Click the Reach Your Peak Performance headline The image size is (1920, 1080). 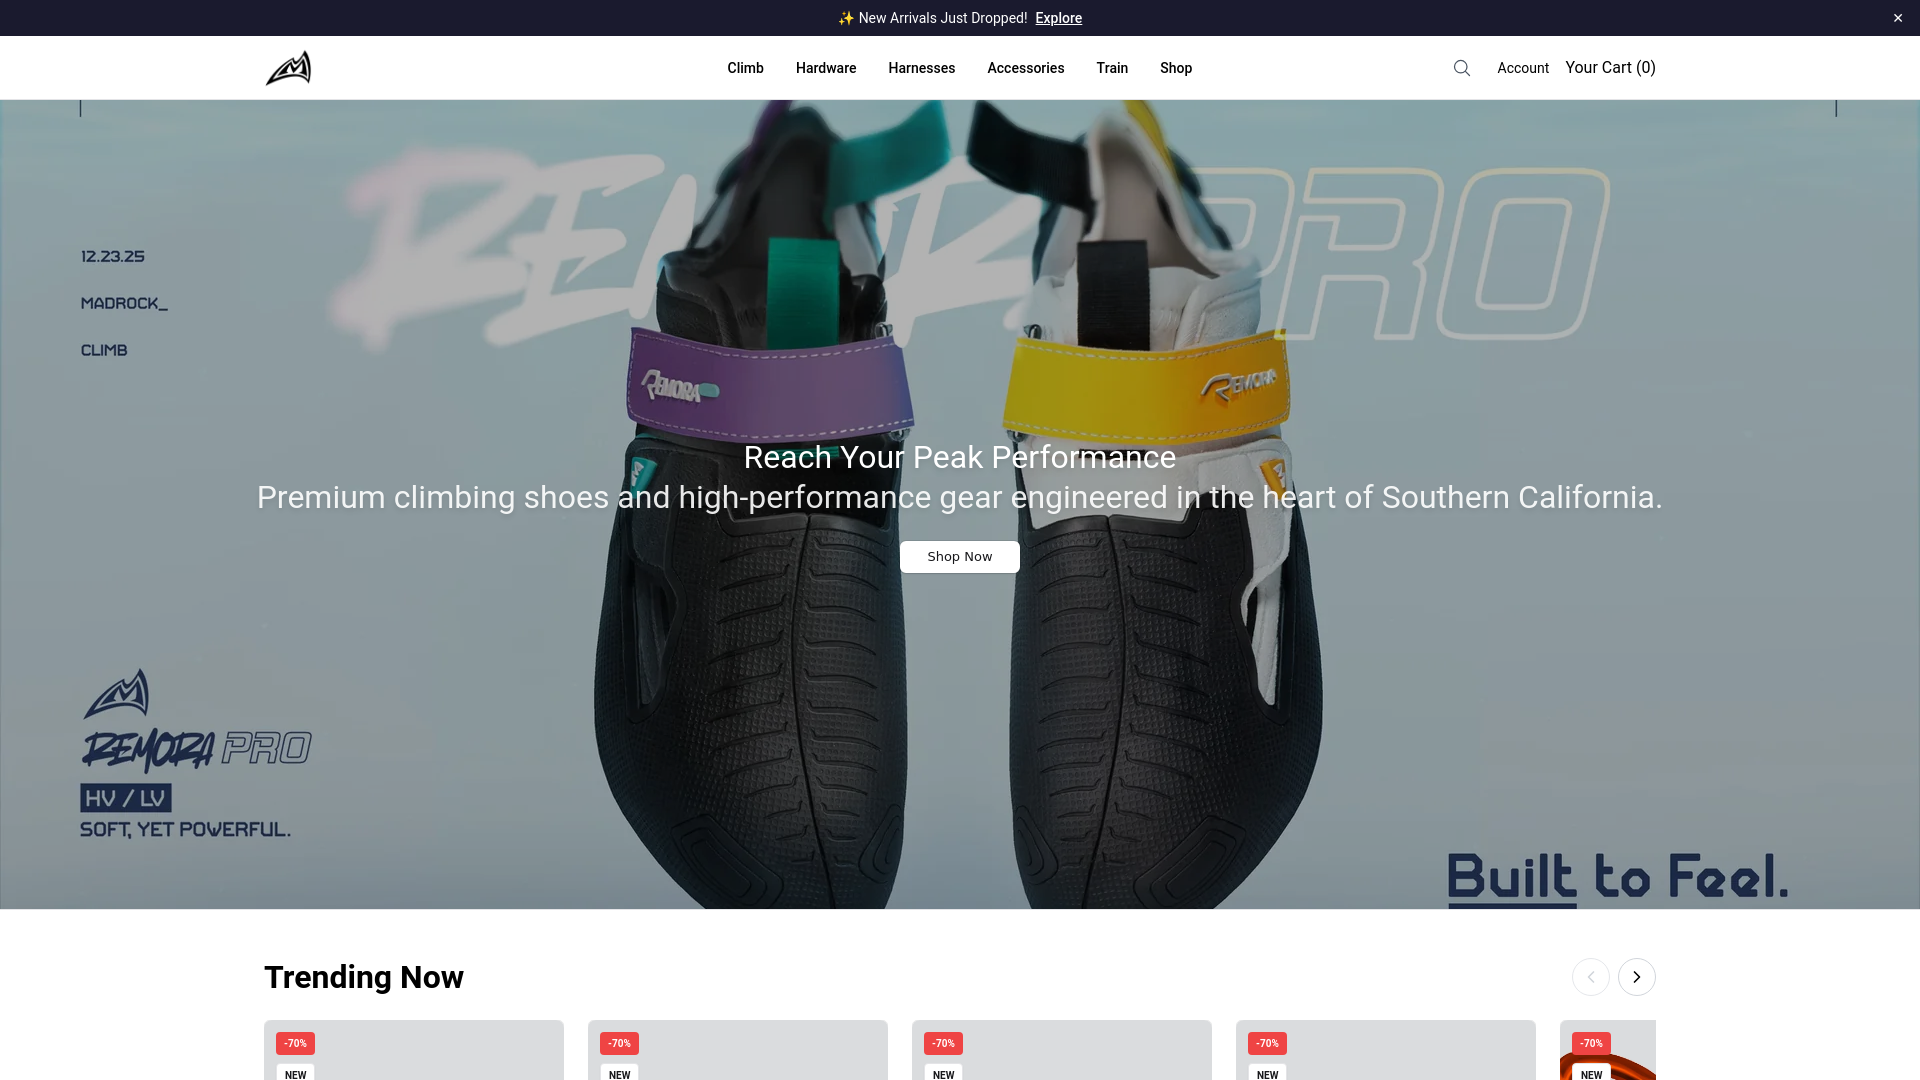(960, 457)
